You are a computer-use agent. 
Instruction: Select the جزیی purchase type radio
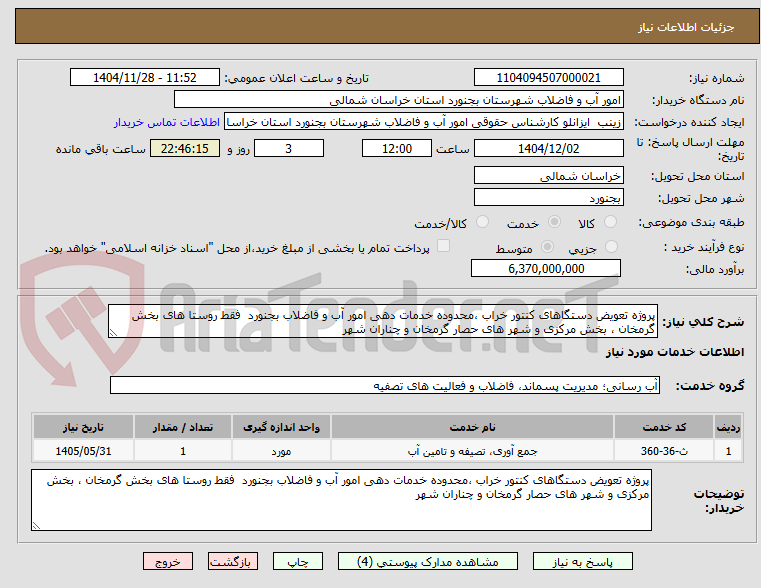(x=611, y=246)
